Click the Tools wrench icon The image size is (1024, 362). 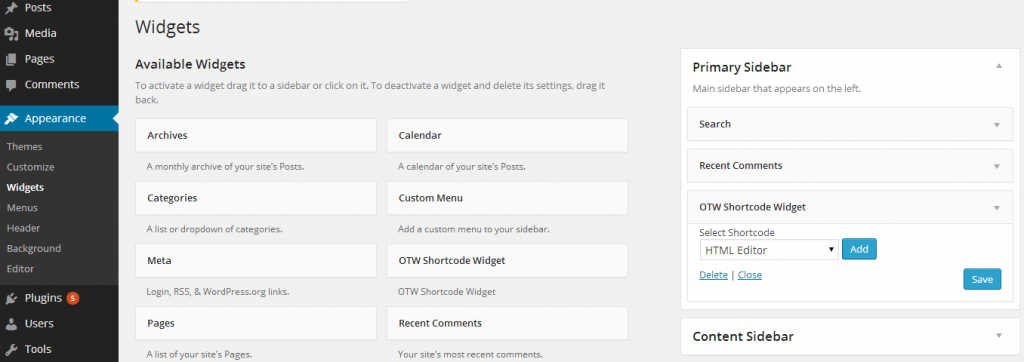point(11,349)
